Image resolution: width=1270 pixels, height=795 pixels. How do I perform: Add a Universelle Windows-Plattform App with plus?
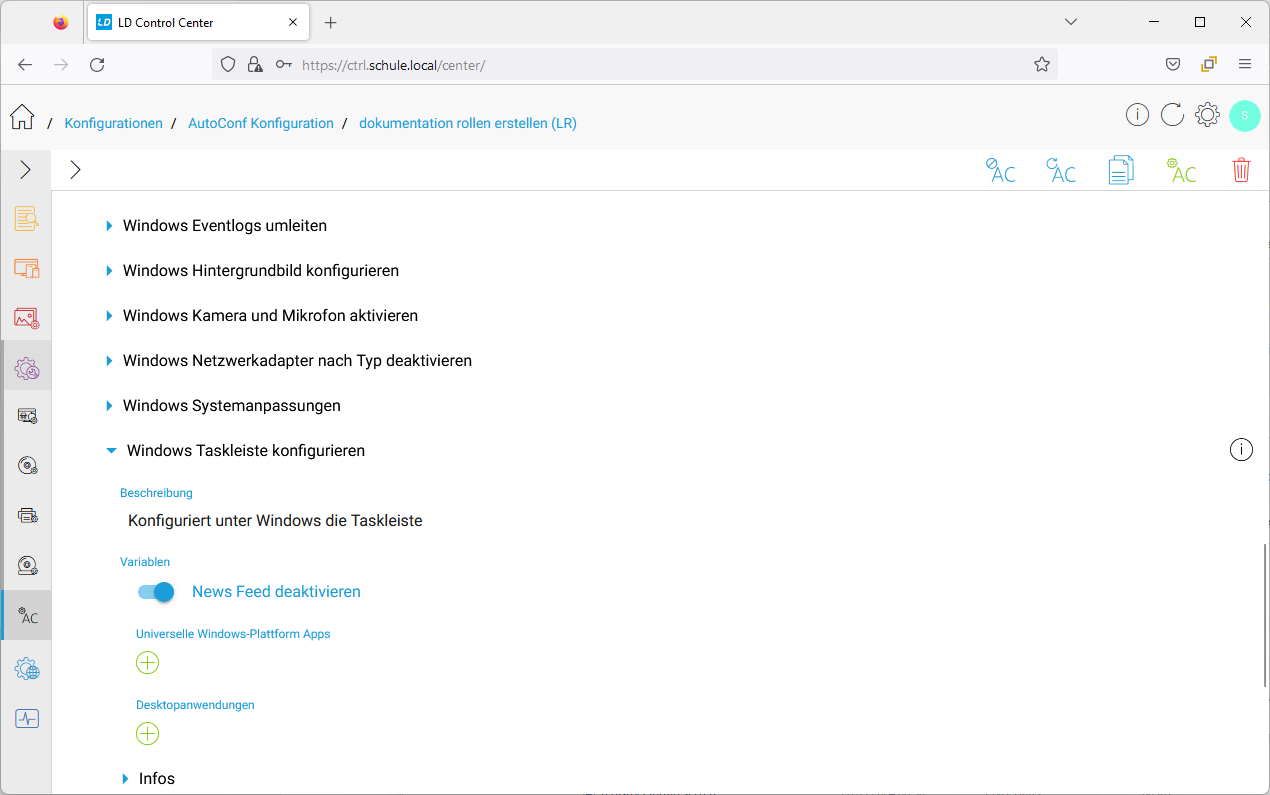pyautogui.click(x=147, y=663)
